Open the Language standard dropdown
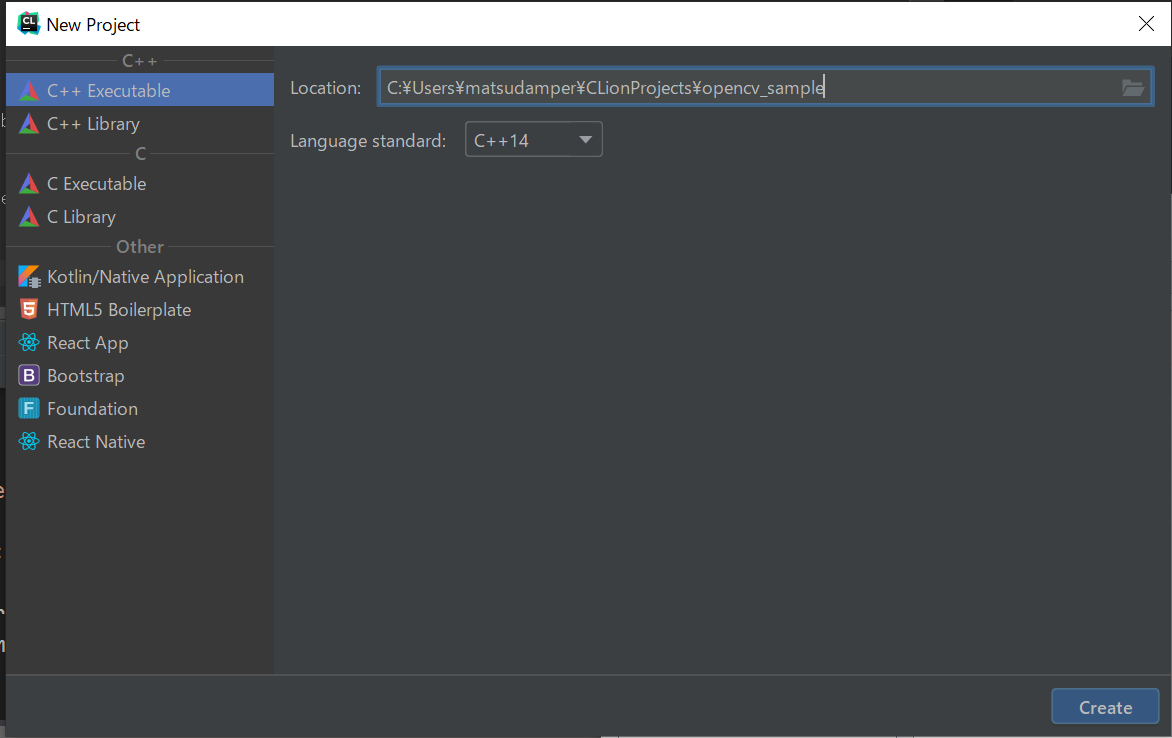Screen dimensions: 1172x738 click(x=534, y=140)
